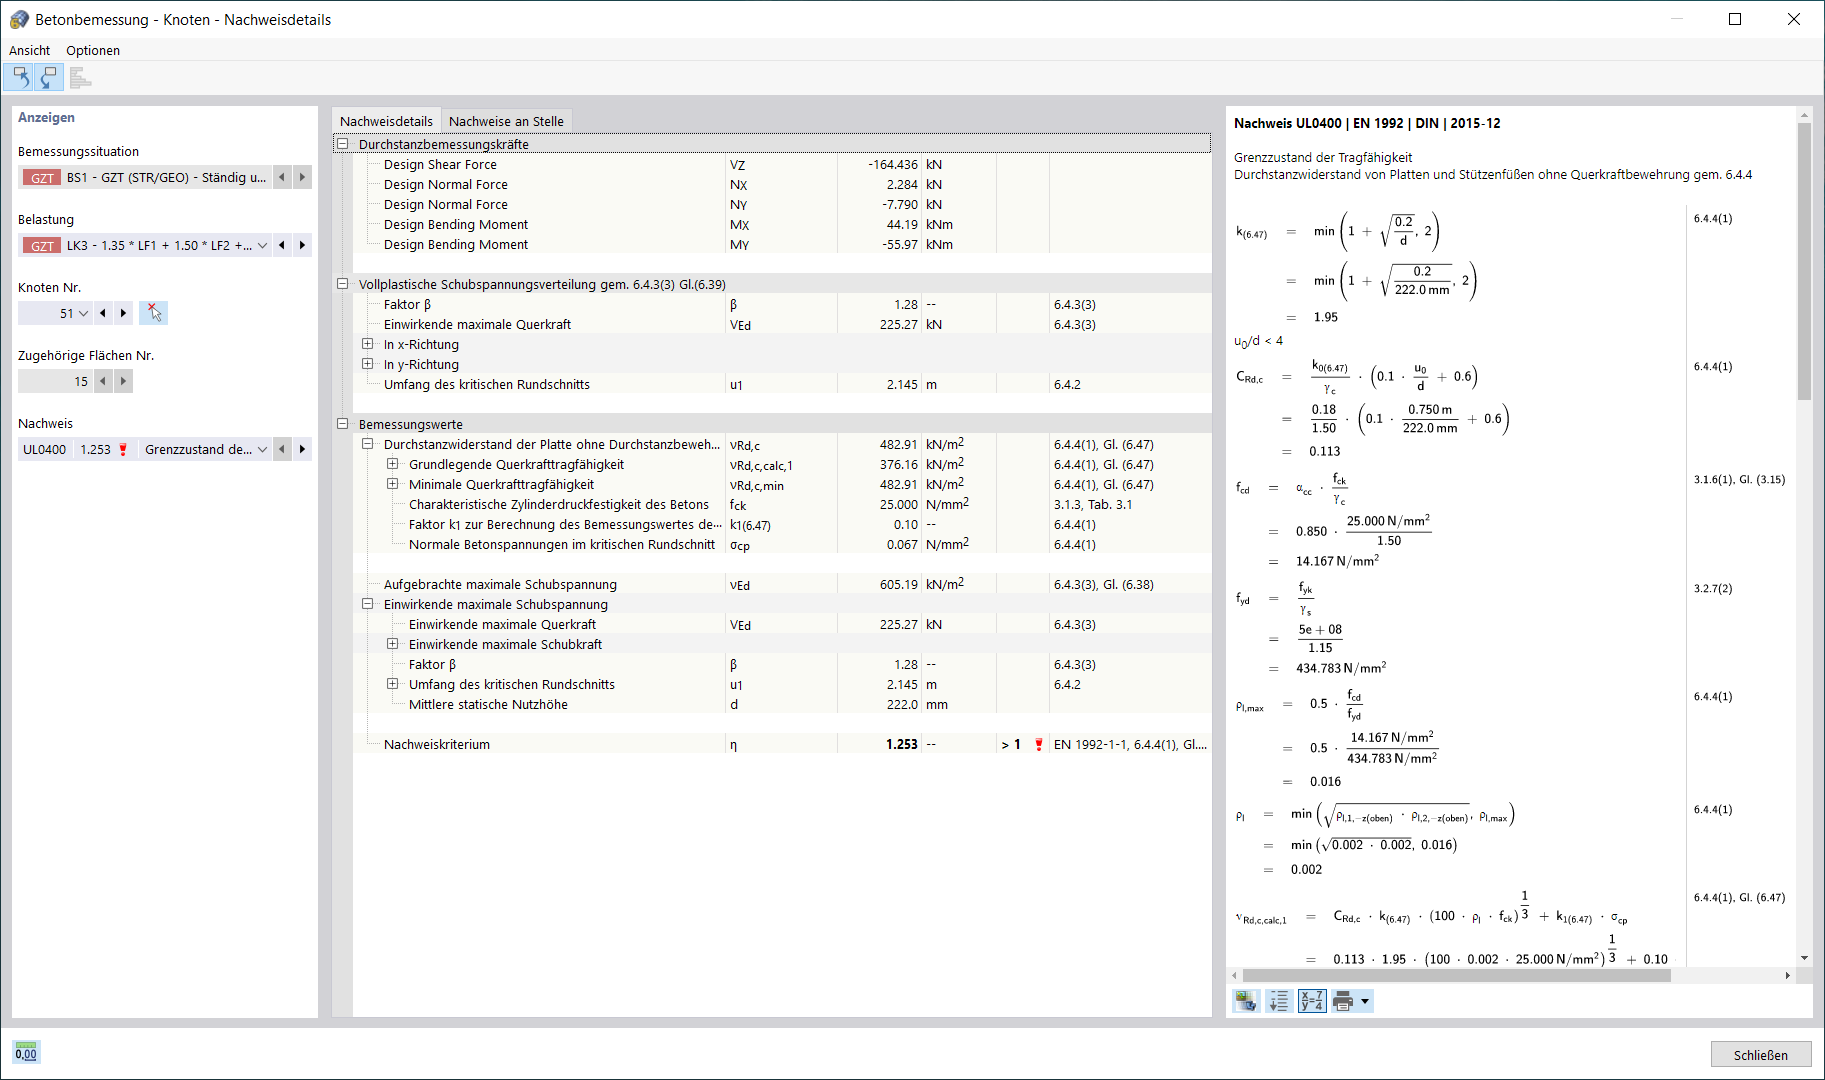Click the application icon in the title bar
The width and height of the screenshot is (1825, 1080).
[x=19, y=20]
